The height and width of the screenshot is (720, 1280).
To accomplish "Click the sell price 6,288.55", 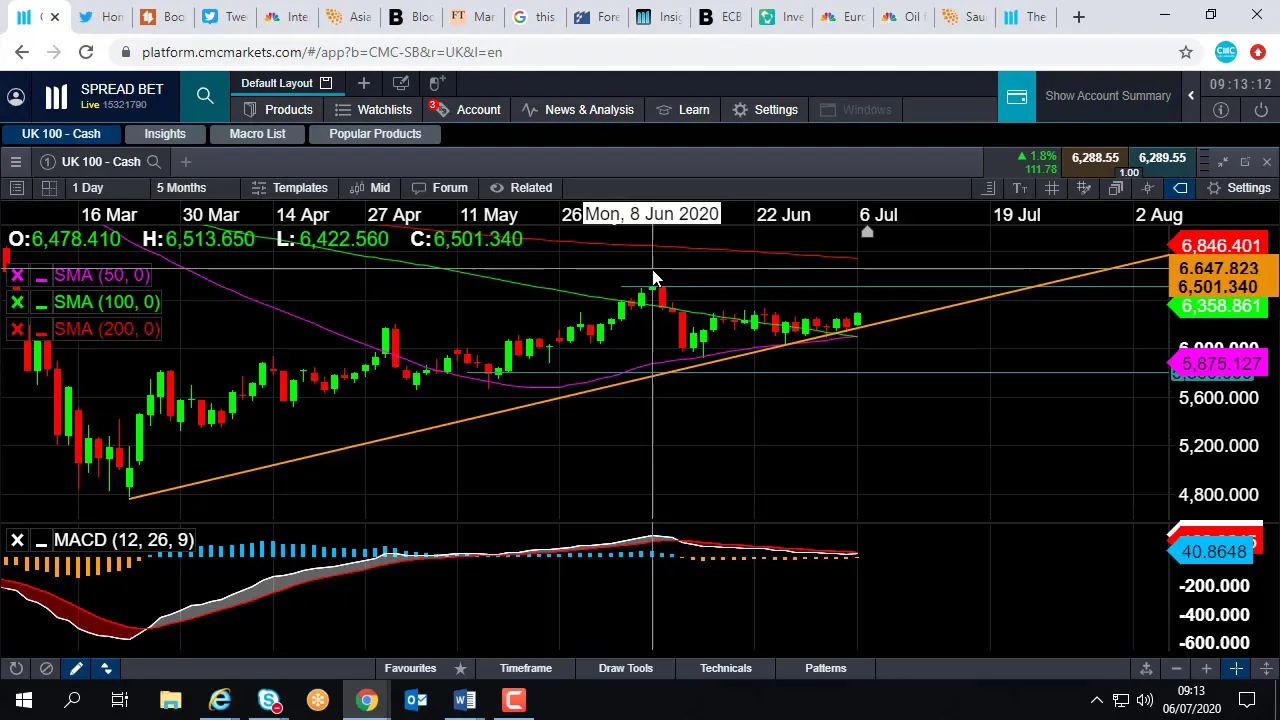I will (x=1095, y=158).
